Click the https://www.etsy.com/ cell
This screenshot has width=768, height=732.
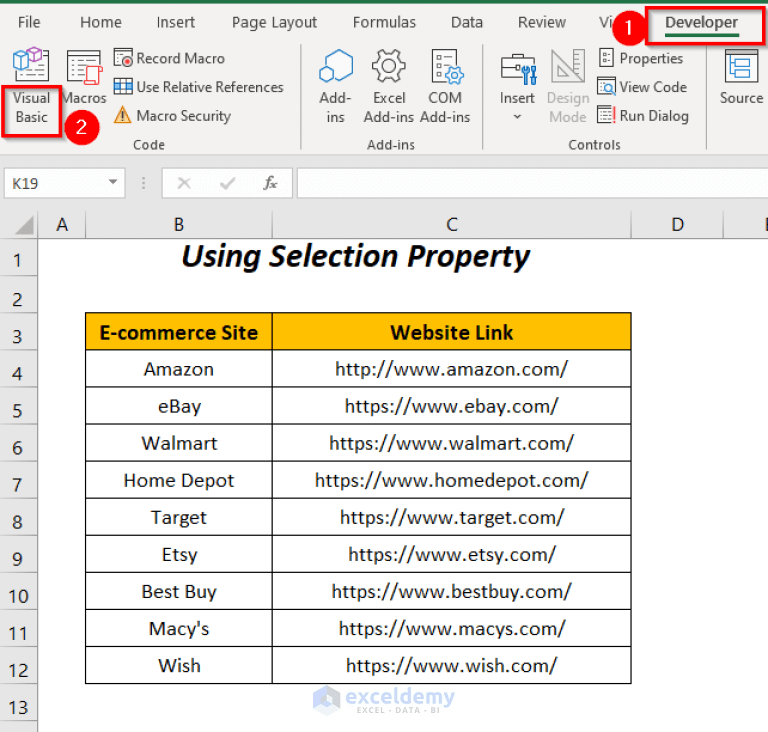[452, 555]
